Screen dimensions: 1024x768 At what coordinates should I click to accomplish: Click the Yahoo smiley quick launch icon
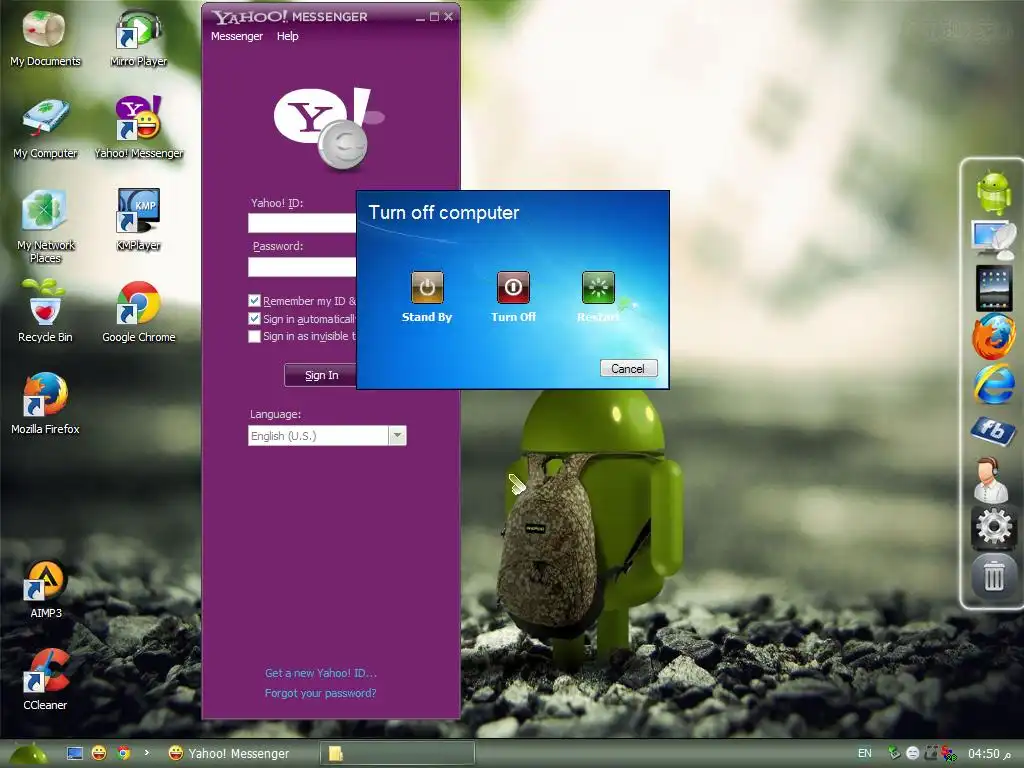pyautogui.click(x=99, y=754)
